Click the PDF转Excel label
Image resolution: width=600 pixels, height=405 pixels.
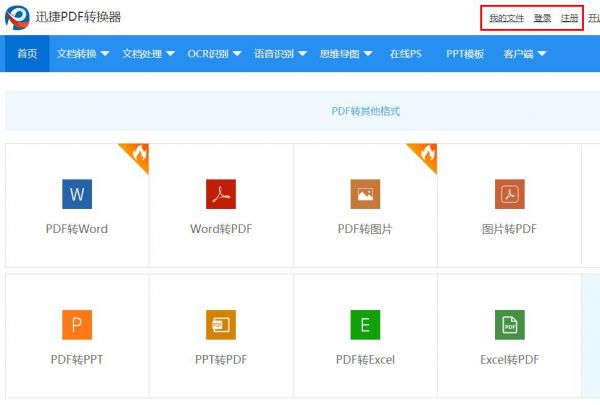[365, 359]
